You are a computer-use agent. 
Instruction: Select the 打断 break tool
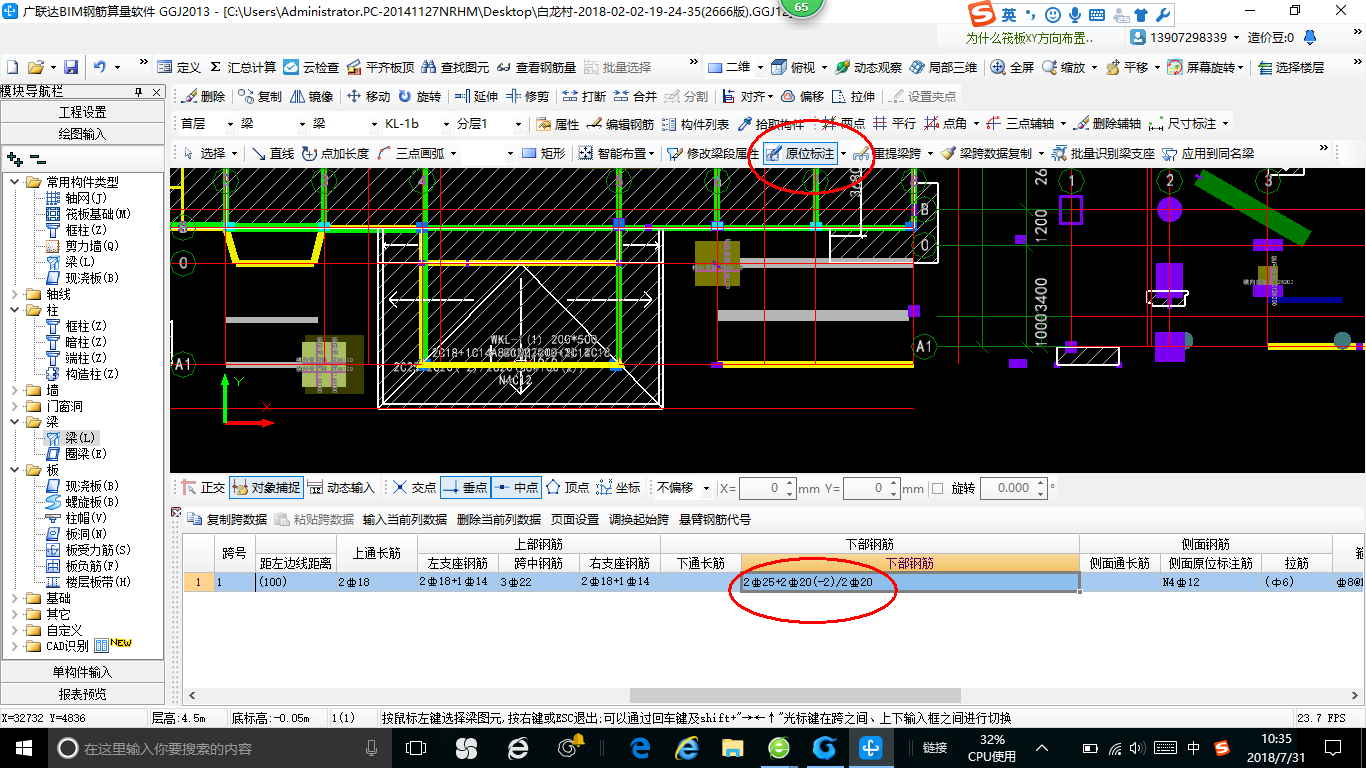584,96
